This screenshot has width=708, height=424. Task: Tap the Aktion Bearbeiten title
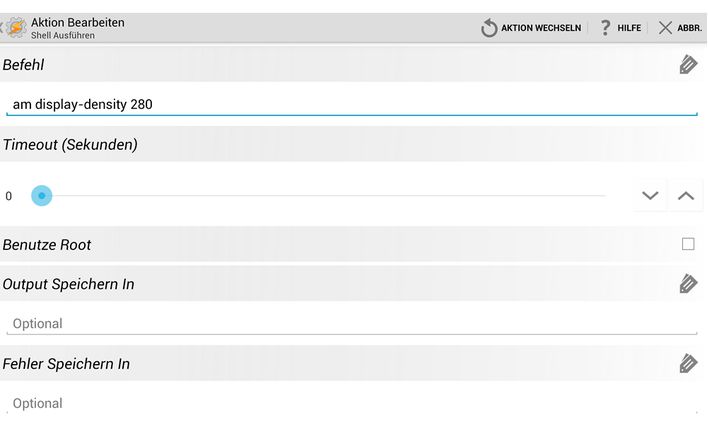point(78,23)
